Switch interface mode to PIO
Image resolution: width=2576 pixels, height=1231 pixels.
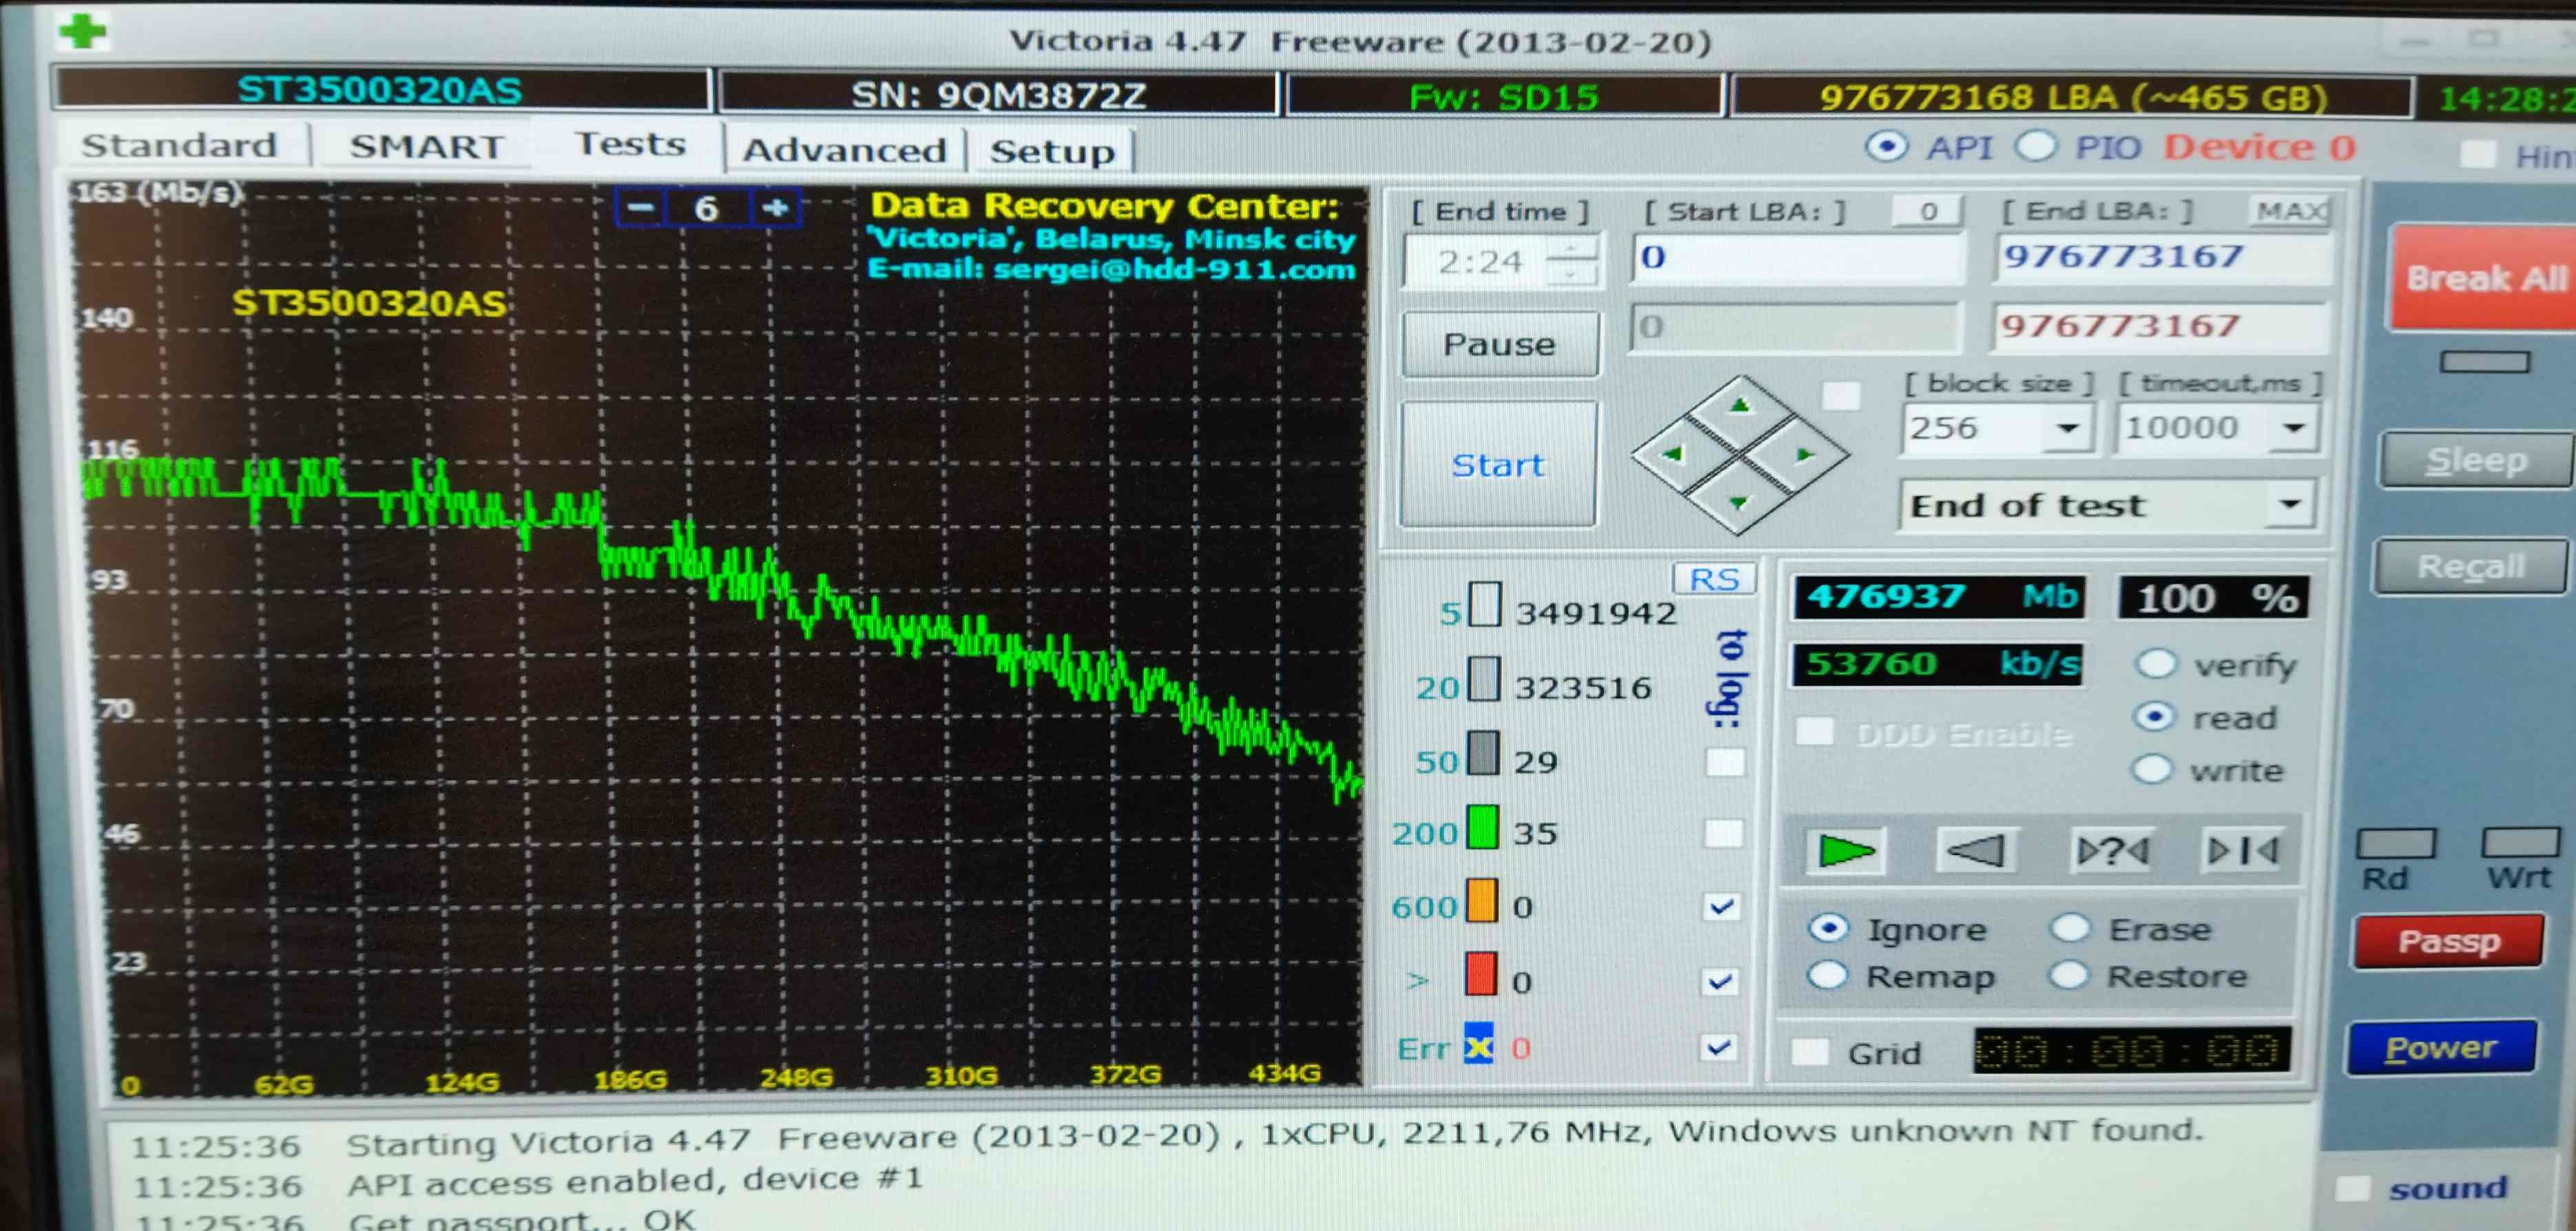[x=2036, y=147]
